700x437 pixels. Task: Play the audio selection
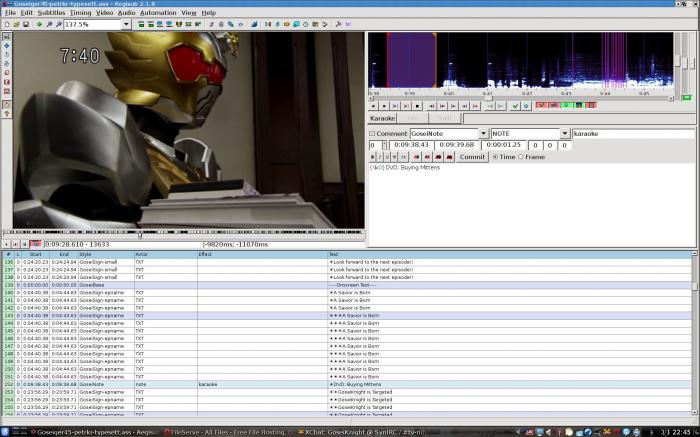pos(395,106)
